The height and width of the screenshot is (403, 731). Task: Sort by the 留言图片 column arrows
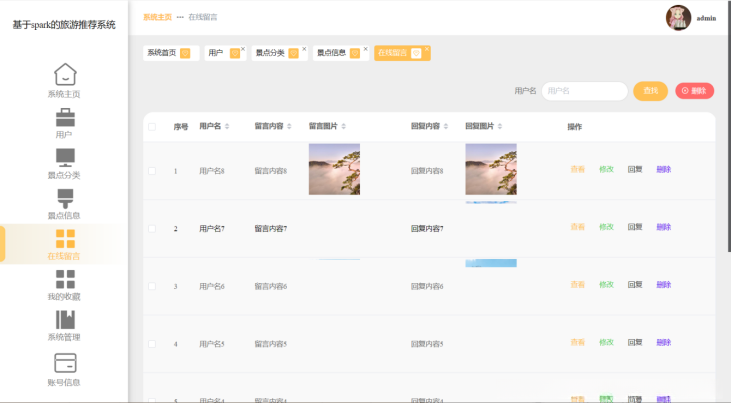344,126
